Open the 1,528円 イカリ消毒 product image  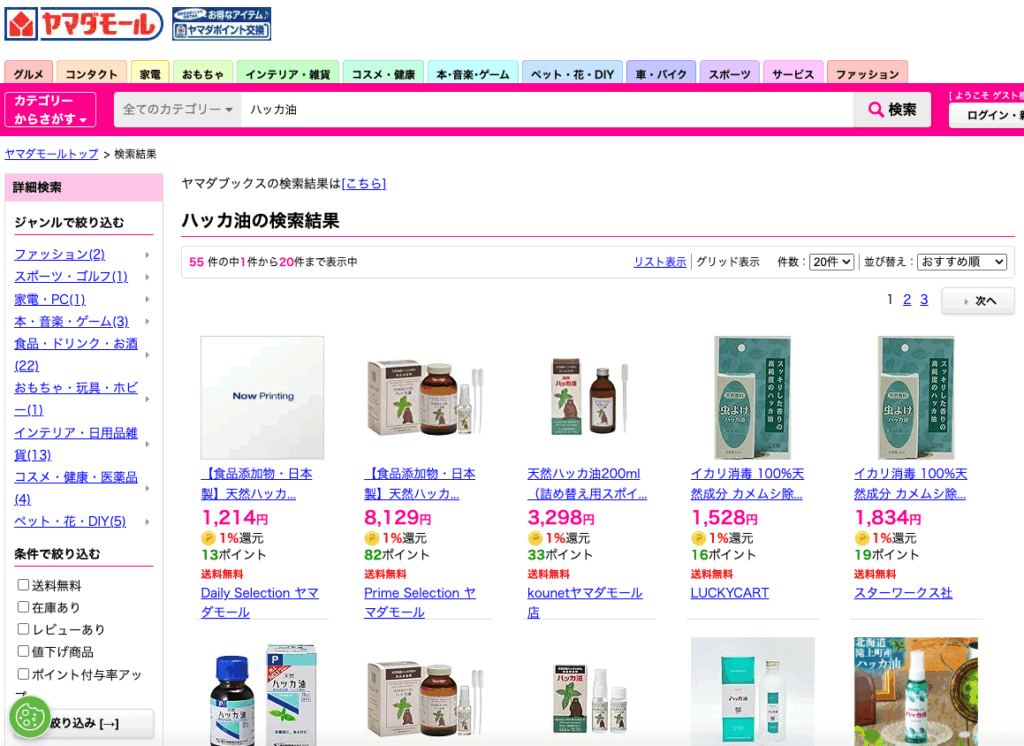(752, 398)
